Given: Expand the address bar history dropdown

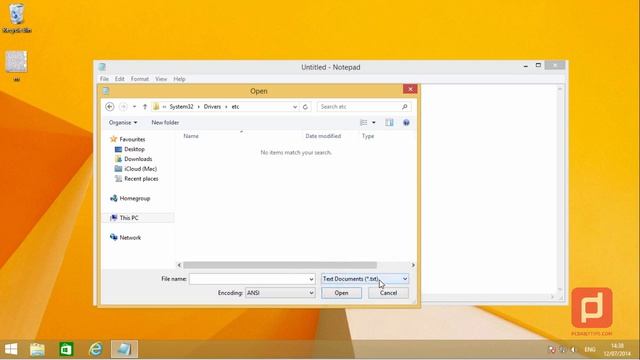Looking at the screenshot, I should click(x=295, y=107).
